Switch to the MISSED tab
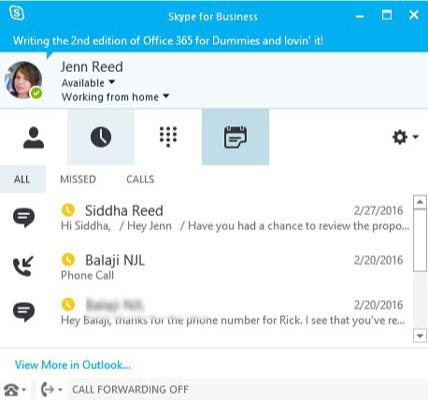Image resolution: width=428 pixels, height=400 pixels. (78, 179)
